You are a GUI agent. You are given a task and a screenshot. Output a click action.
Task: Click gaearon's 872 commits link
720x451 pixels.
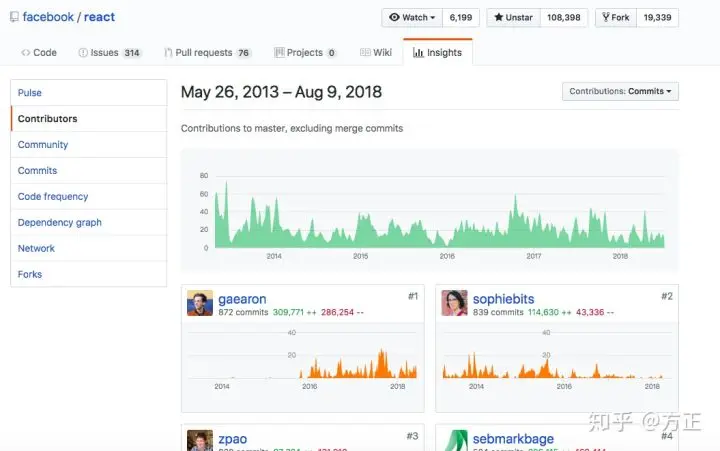(x=243, y=312)
